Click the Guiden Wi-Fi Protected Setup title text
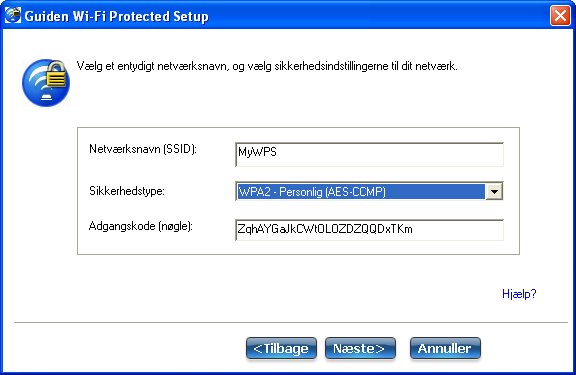This screenshot has width=576, height=375. (x=116, y=17)
